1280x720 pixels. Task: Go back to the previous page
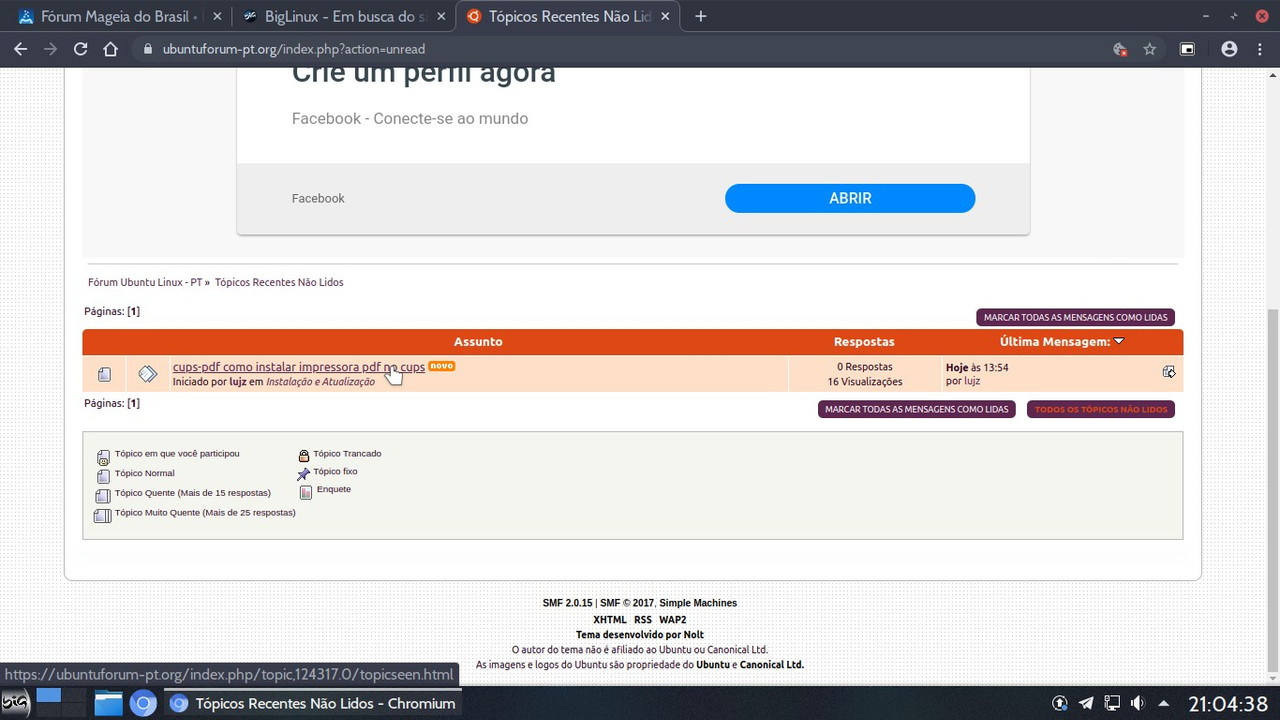20,49
